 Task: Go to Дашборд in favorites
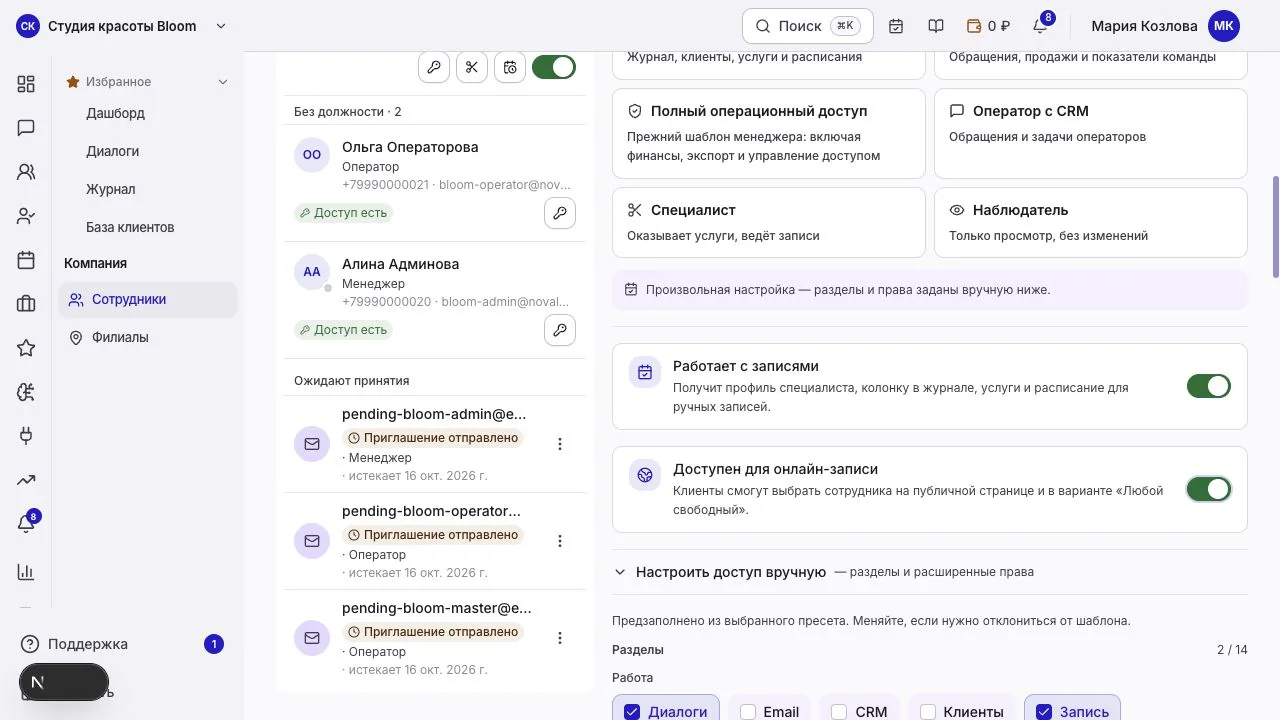[115, 113]
